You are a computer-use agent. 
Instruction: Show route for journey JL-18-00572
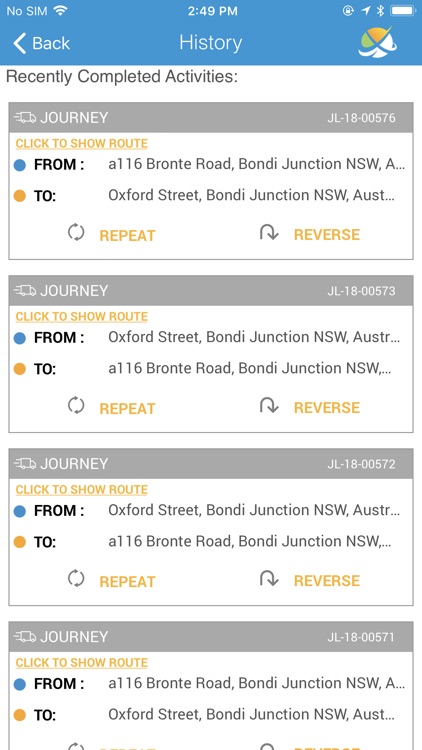(x=82, y=490)
